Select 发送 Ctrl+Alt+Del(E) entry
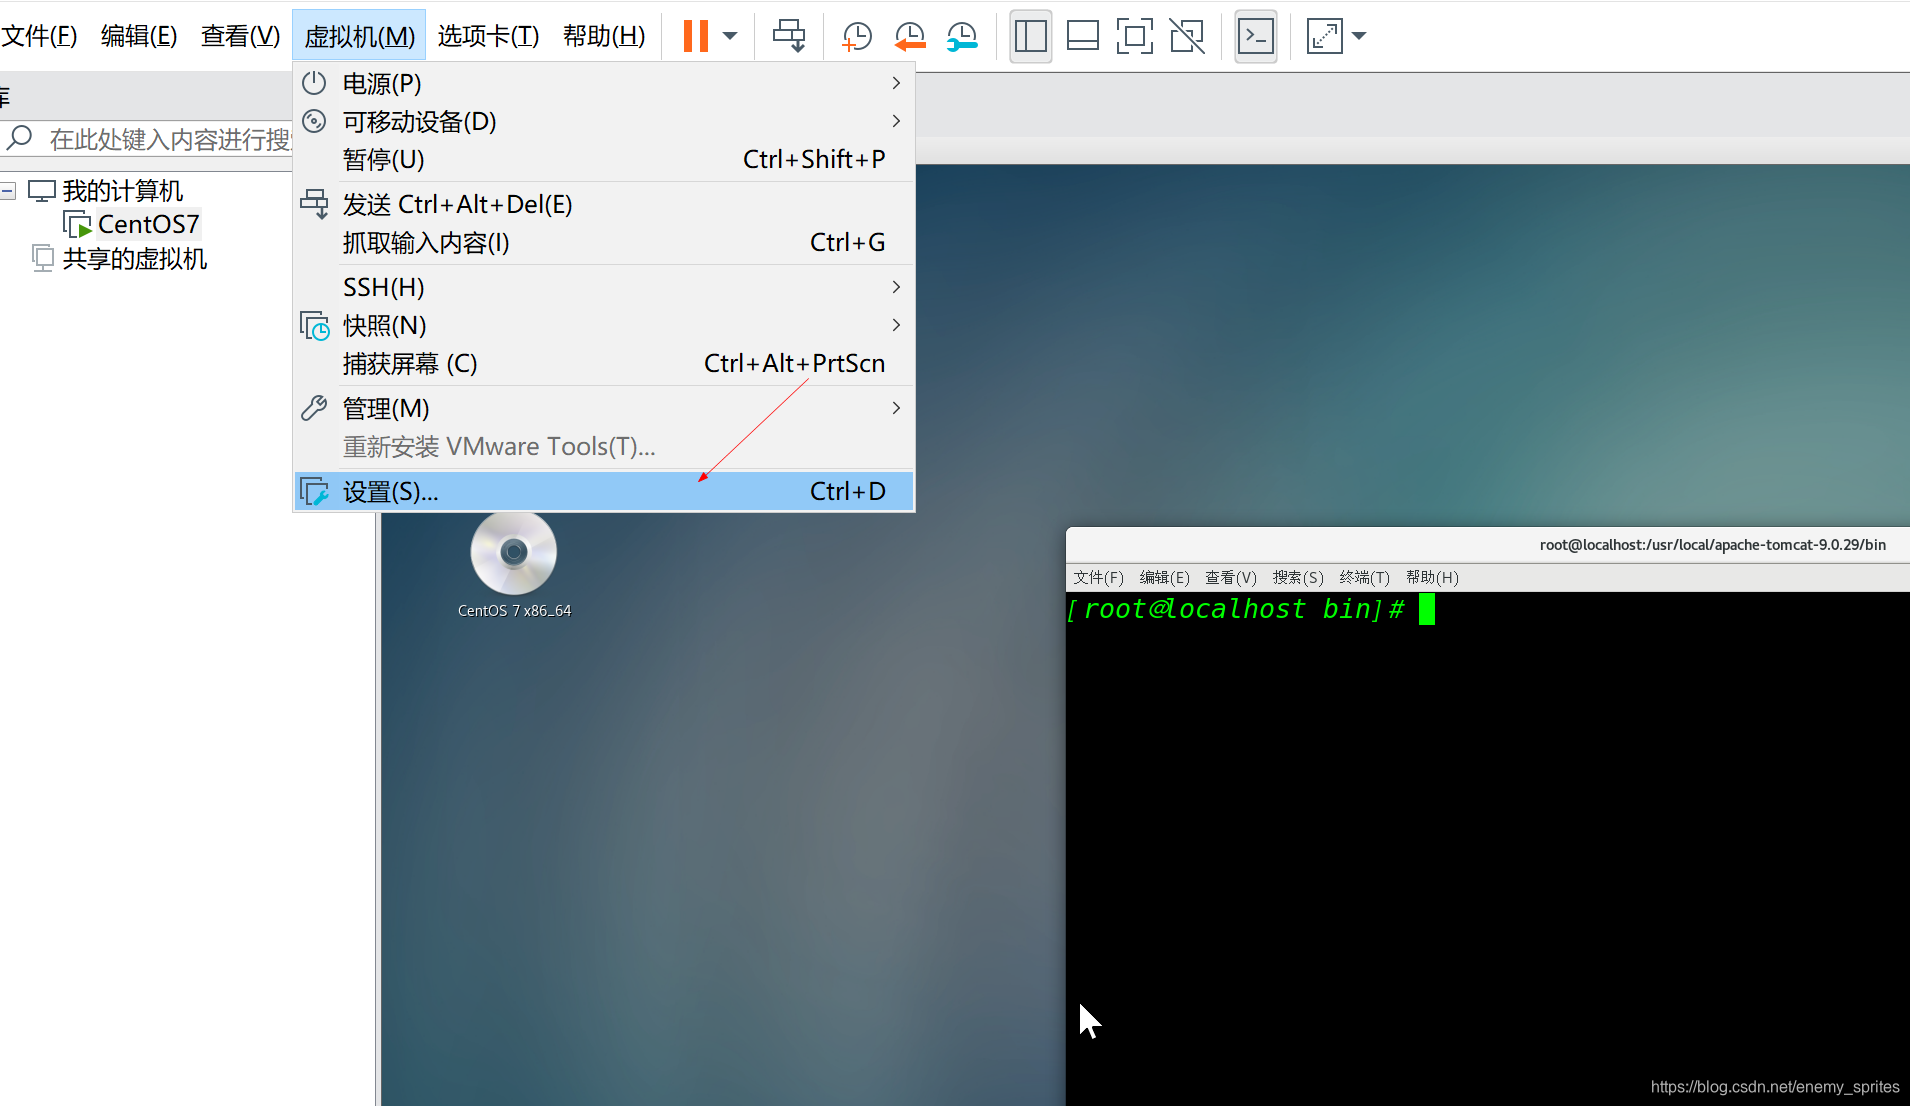Viewport: 1910px width, 1106px height. coord(604,204)
